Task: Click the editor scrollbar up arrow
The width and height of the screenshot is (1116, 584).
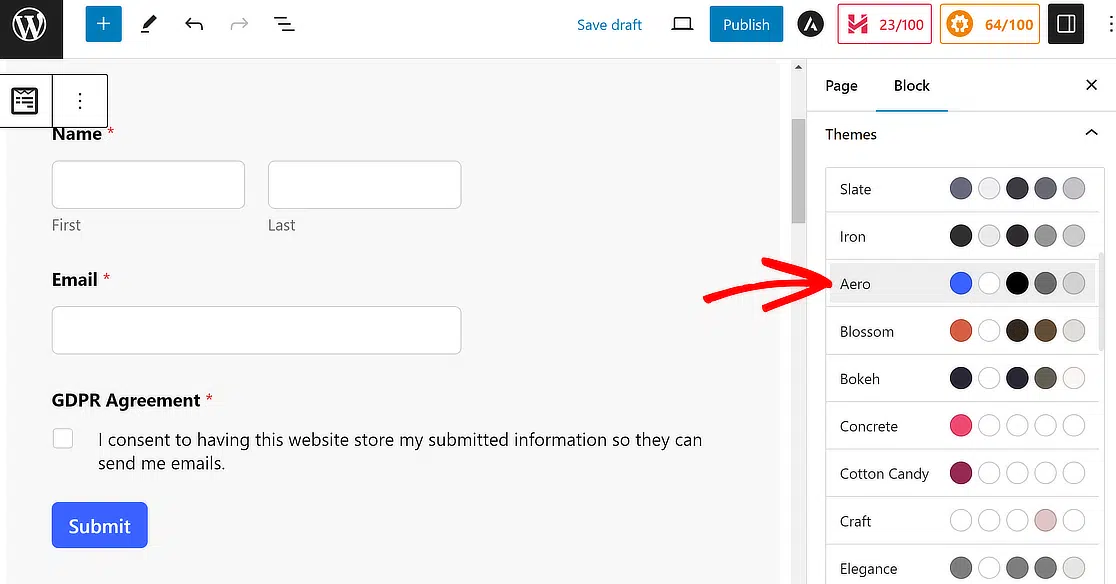Action: pyautogui.click(x=798, y=68)
